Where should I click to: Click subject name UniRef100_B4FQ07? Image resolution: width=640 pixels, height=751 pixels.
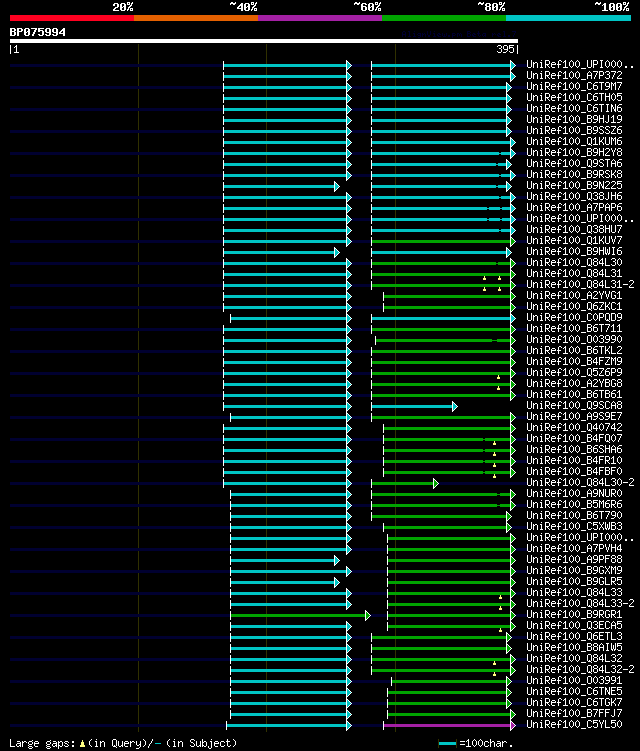pyautogui.click(x=574, y=439)
